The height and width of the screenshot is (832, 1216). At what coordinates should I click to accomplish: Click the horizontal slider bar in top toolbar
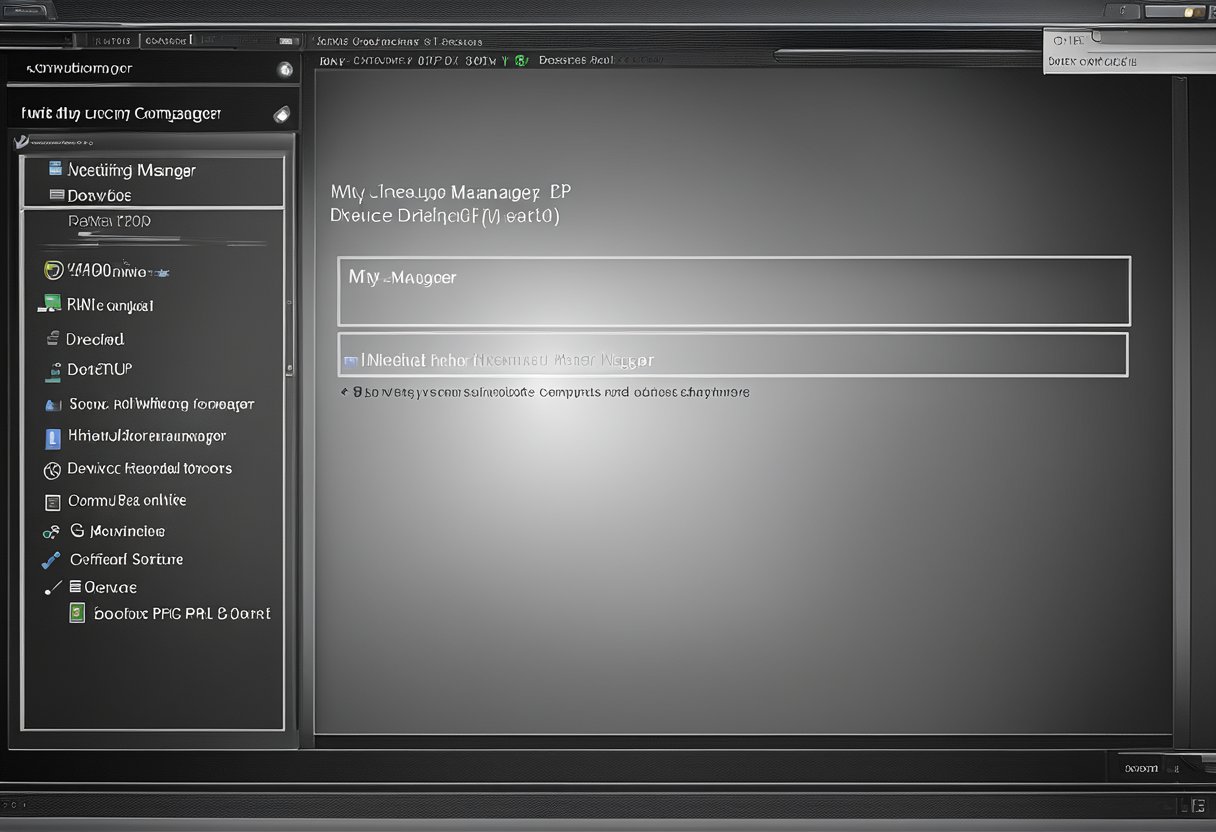point(900,54)
